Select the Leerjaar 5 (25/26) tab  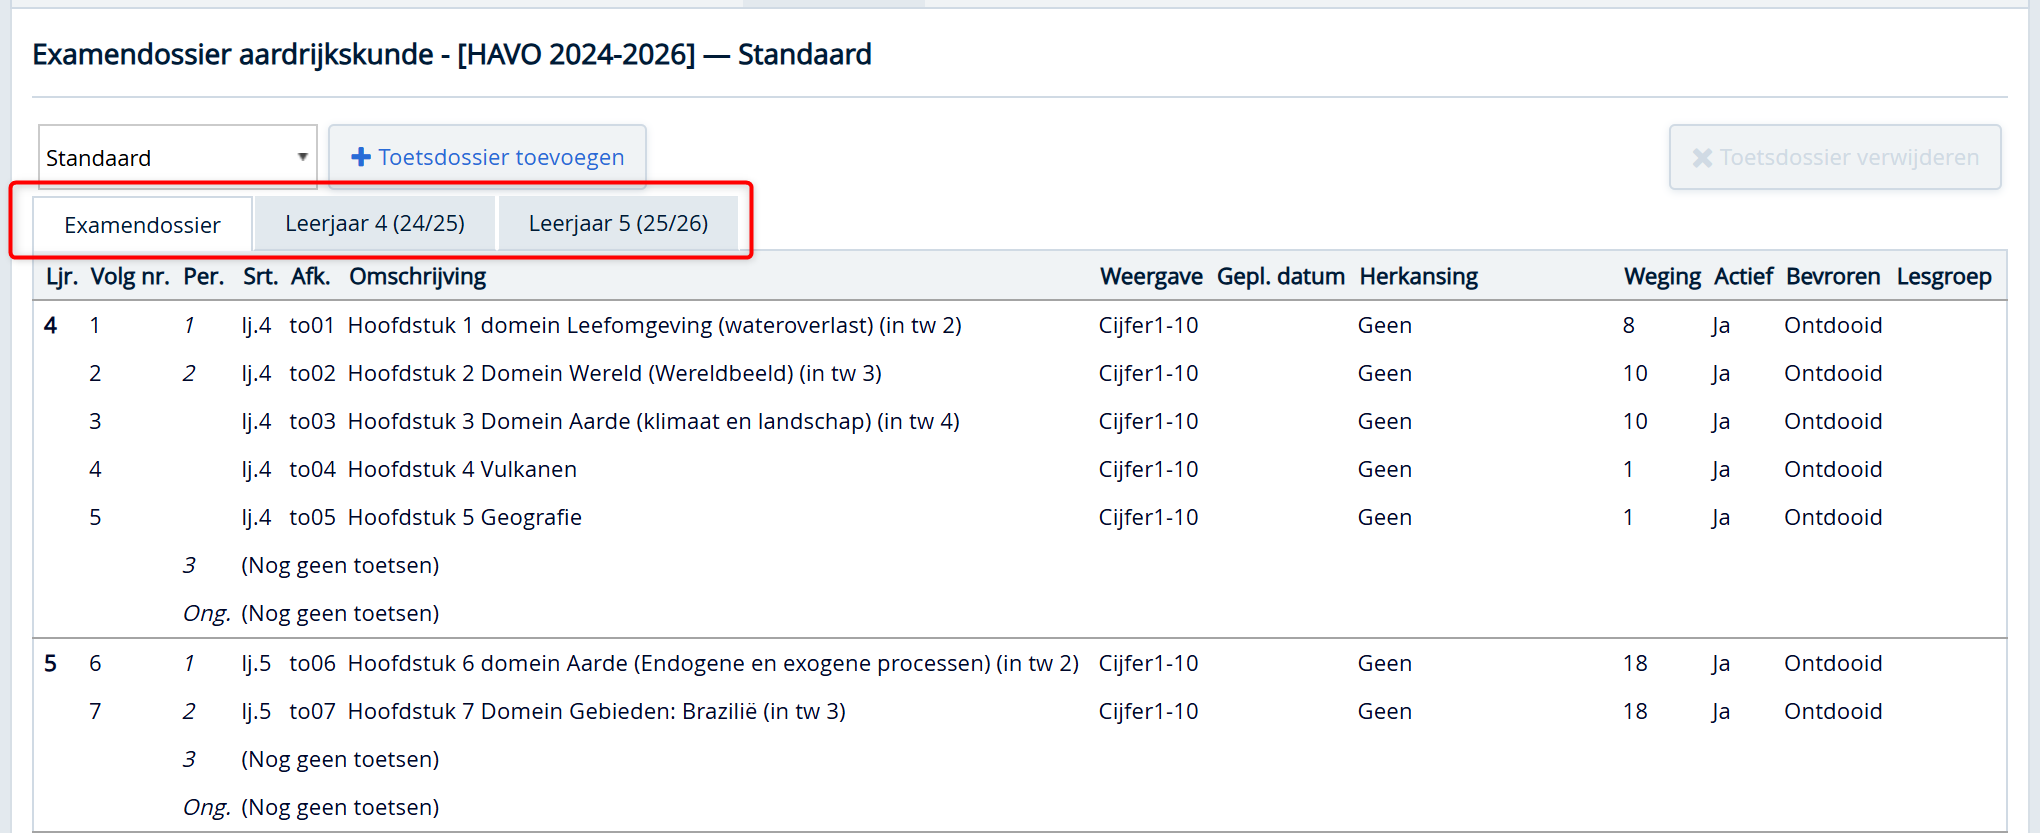click(x=618, y=223)
